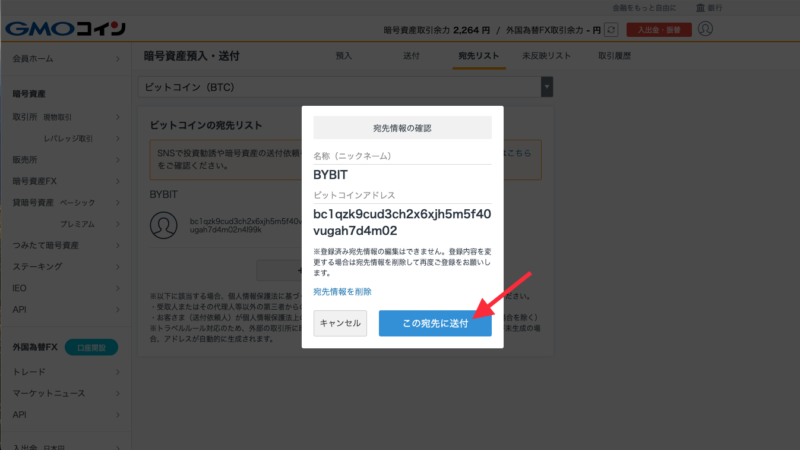Click the 金融をもっと自由に text in the top bar

click(644, 8)
